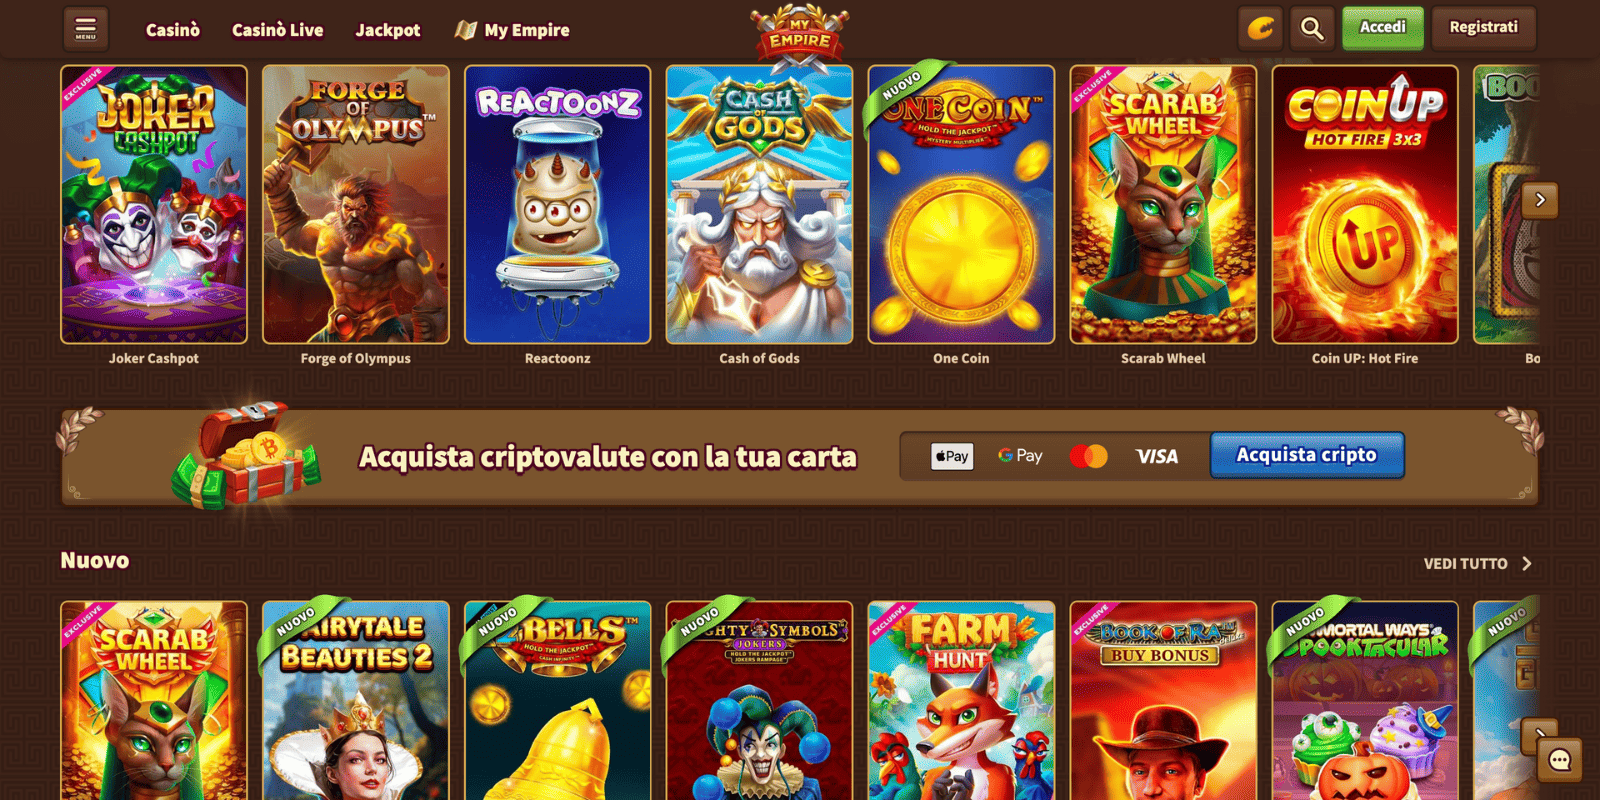
Task: Open My Empire menu item
Action: pyautogui.click(x=512, y=30)
